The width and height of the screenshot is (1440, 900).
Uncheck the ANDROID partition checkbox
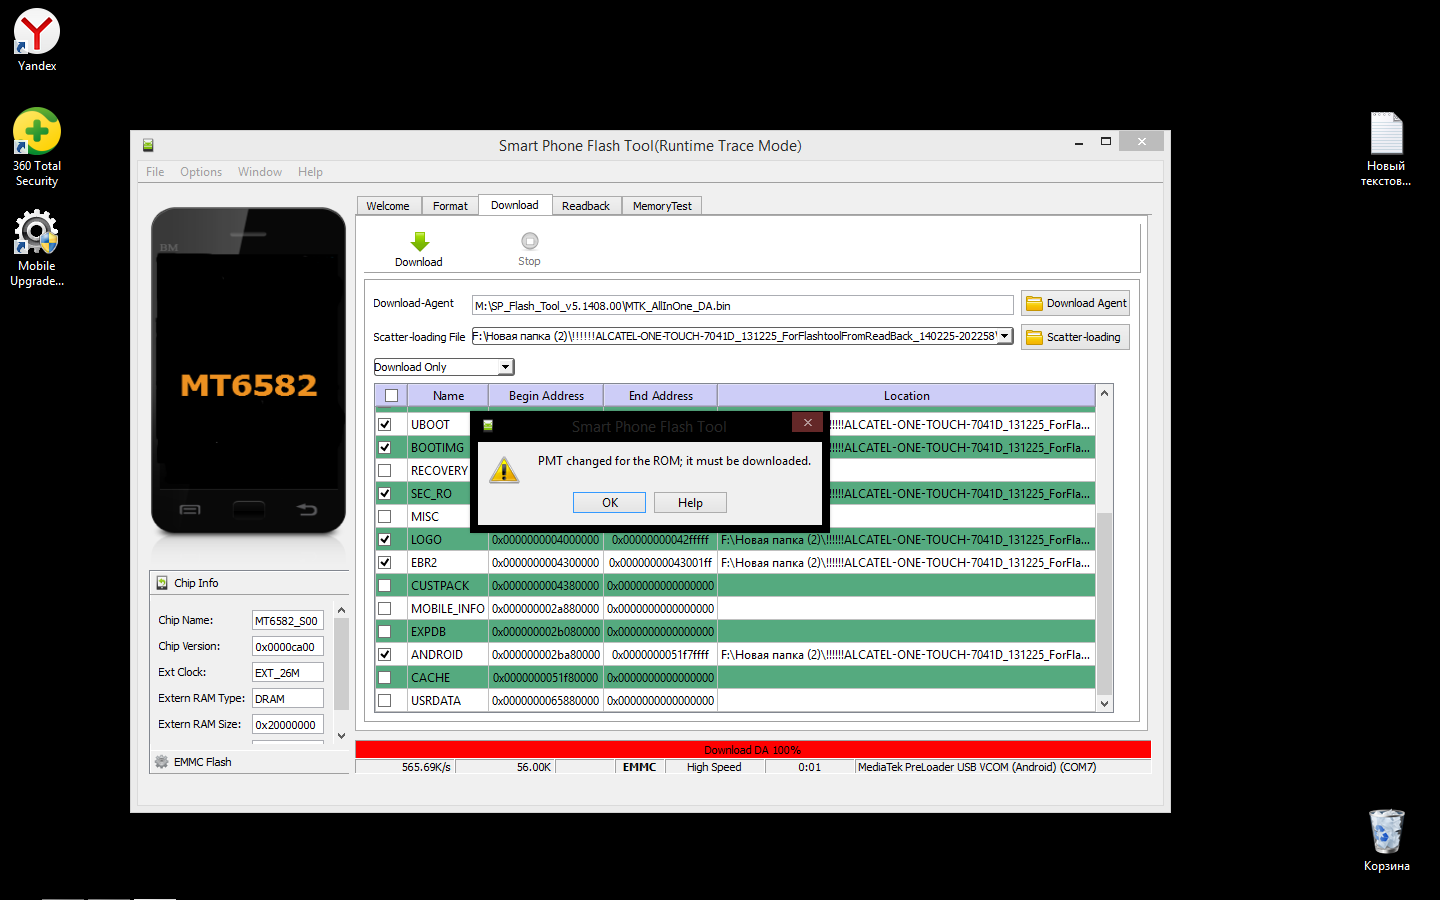[385, 654]
